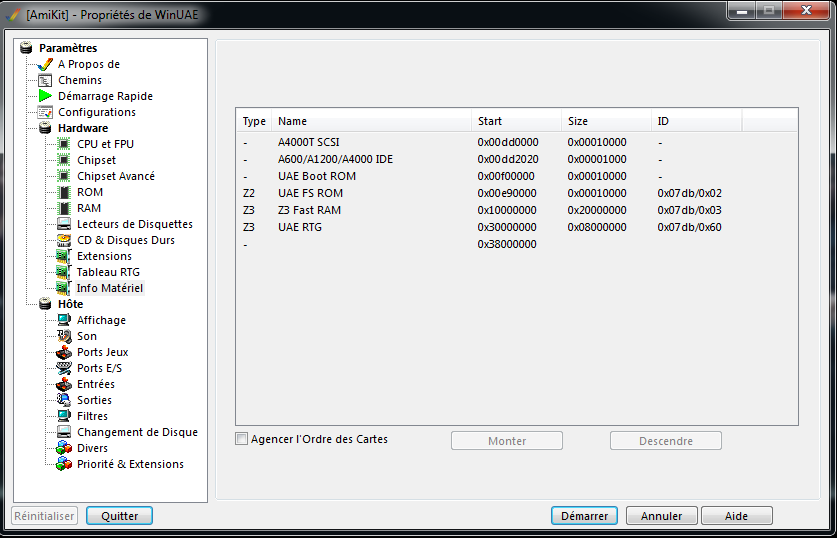Open the Info Matériel page label

point(109,288)
